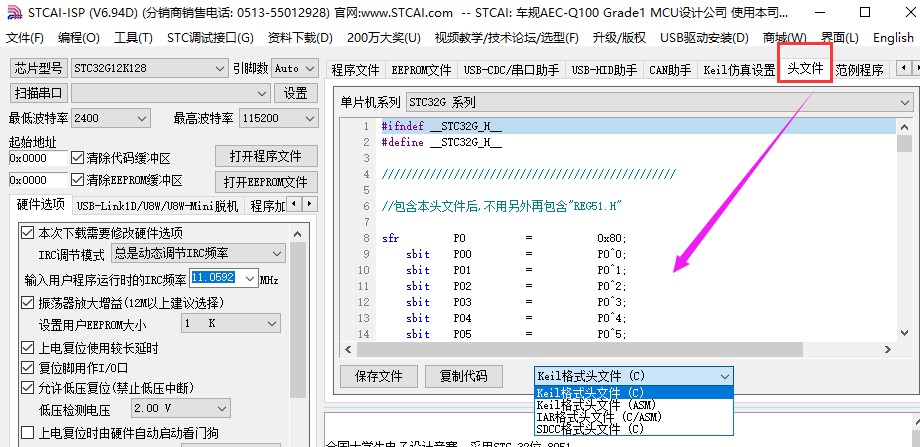
Task: Click the EEPROM start address 0x0000 field
Action: click(38, 180)
